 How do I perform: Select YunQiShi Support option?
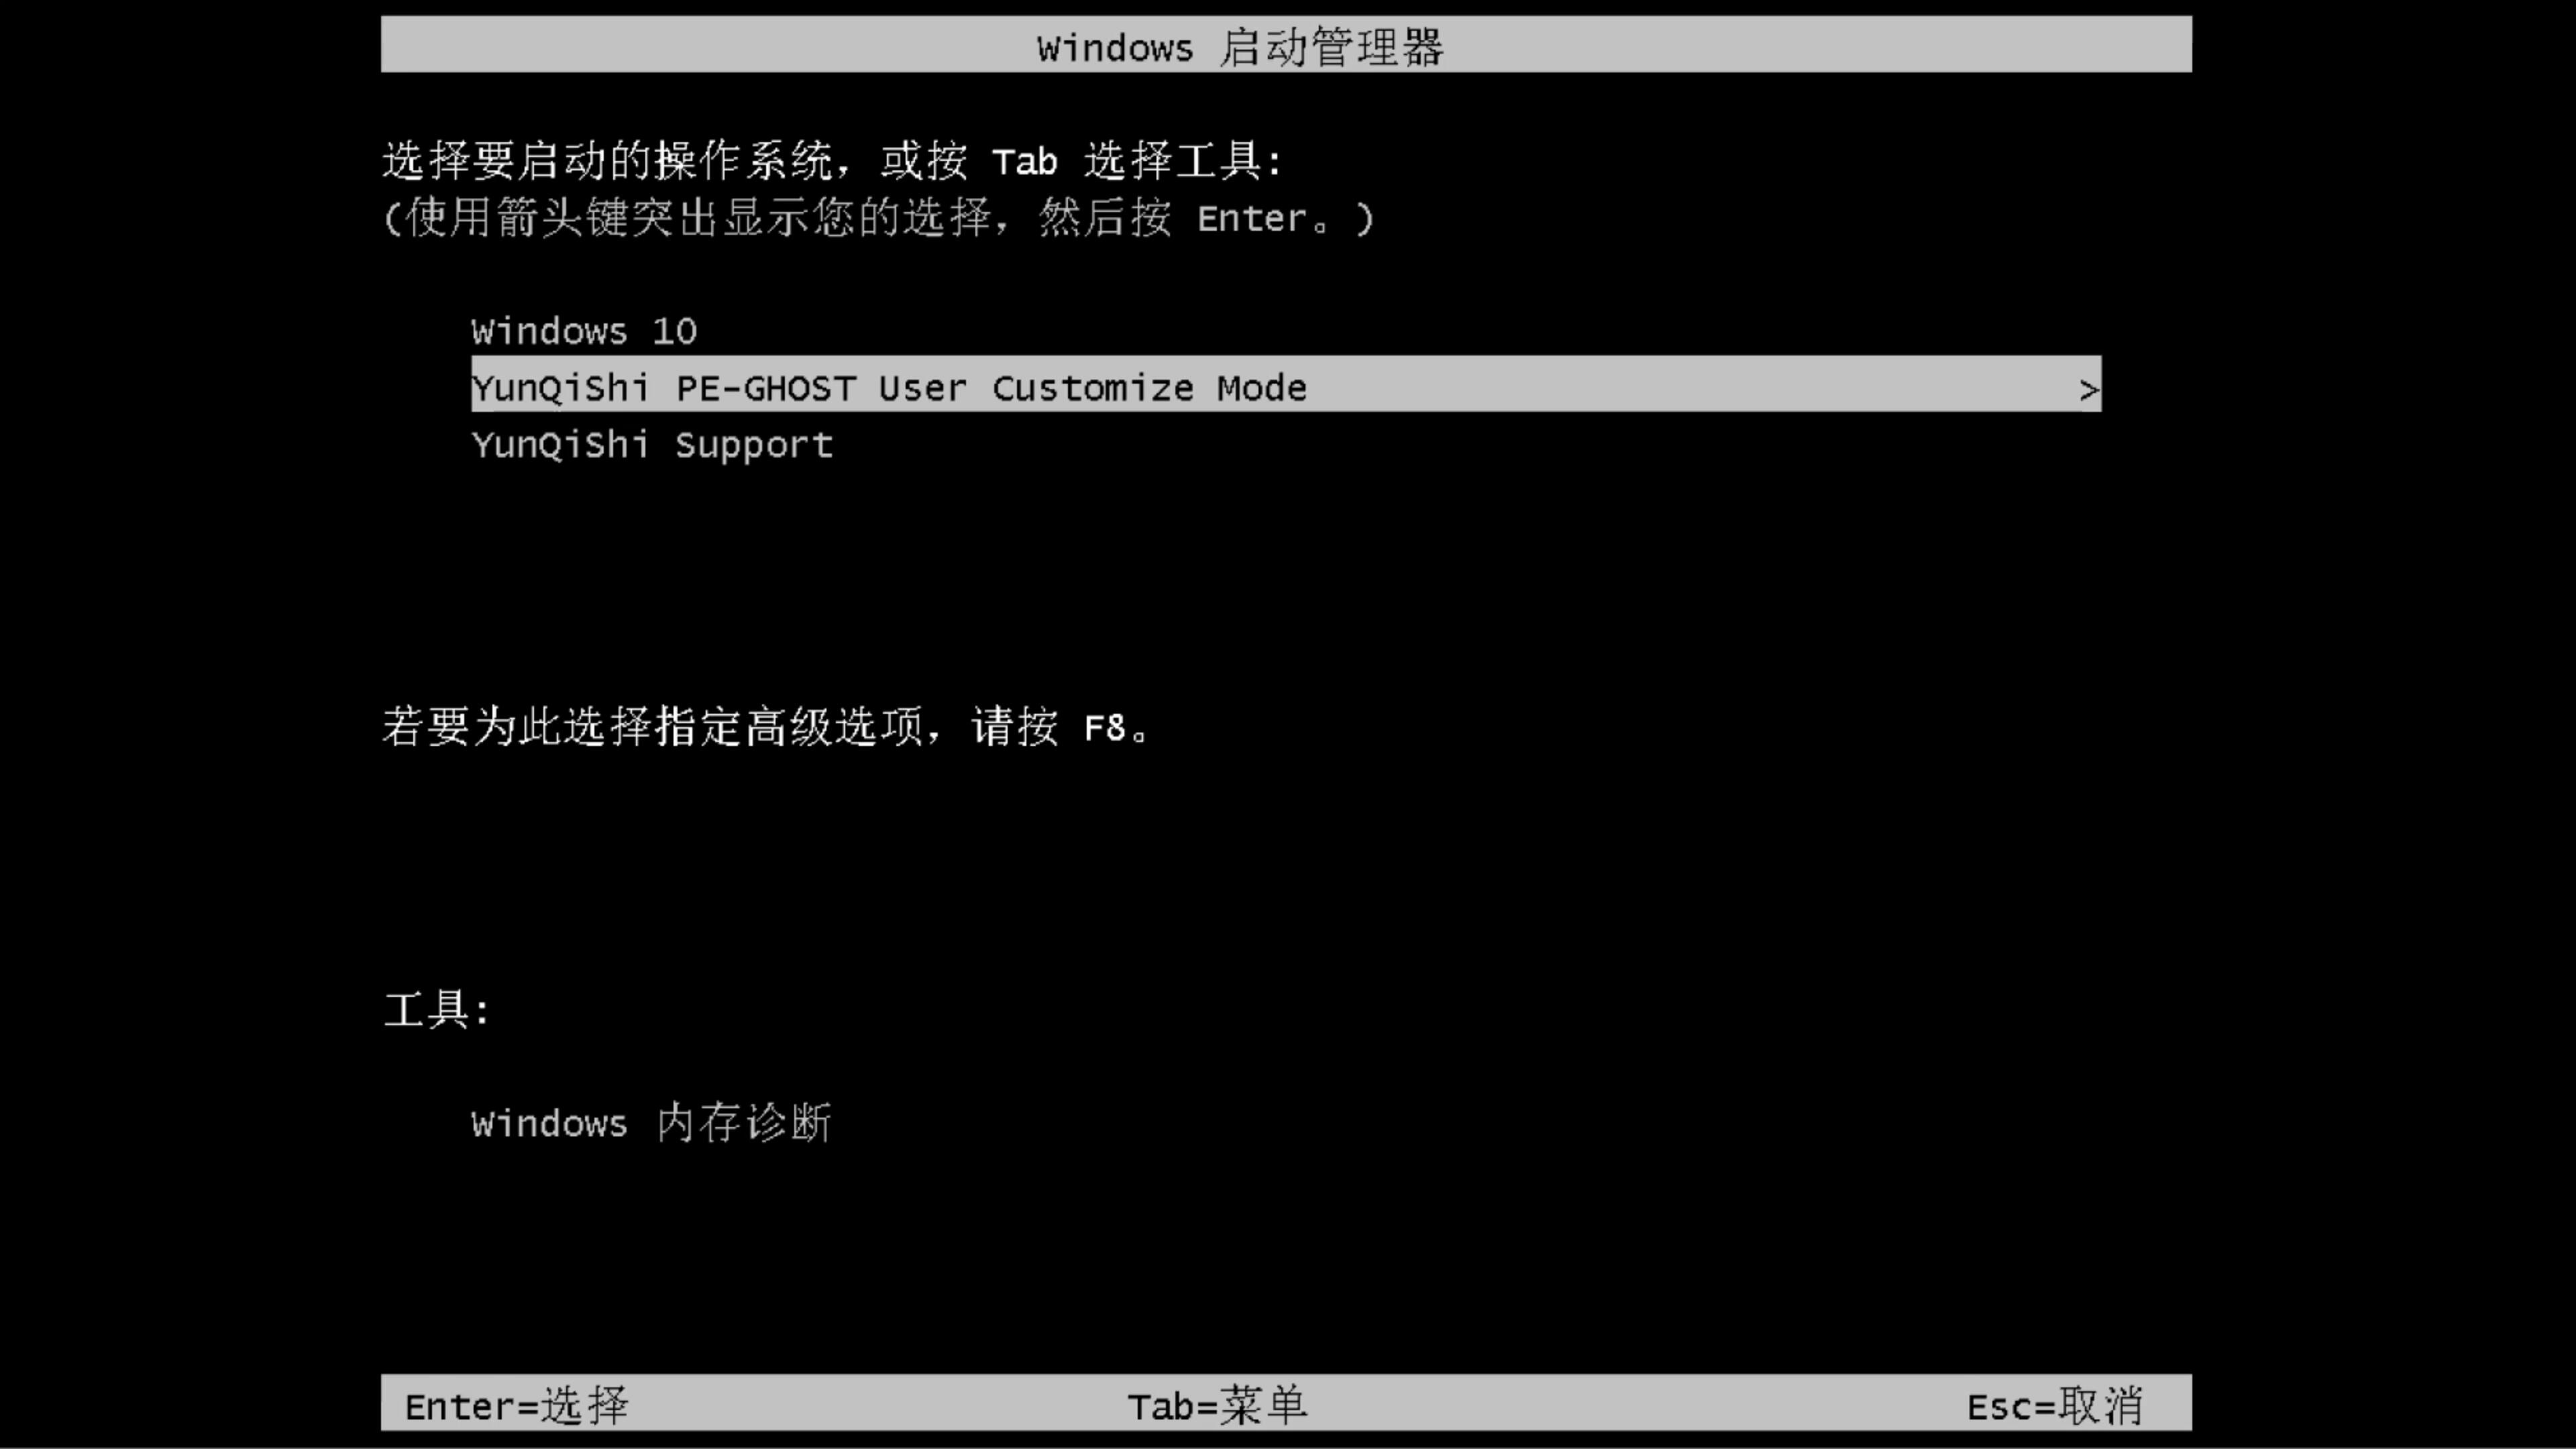(651, 444)
